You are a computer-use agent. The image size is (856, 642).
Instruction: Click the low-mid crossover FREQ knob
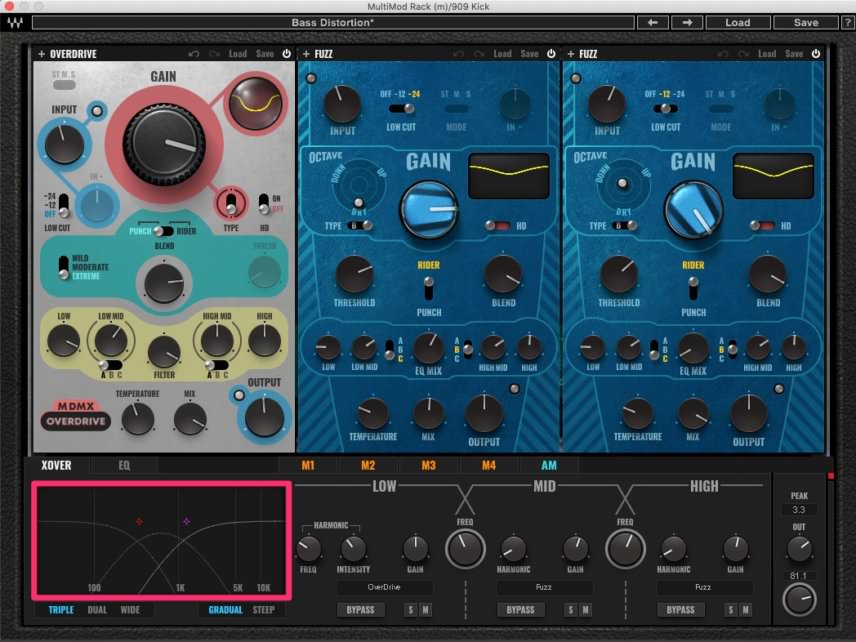[x=465, y=549]
